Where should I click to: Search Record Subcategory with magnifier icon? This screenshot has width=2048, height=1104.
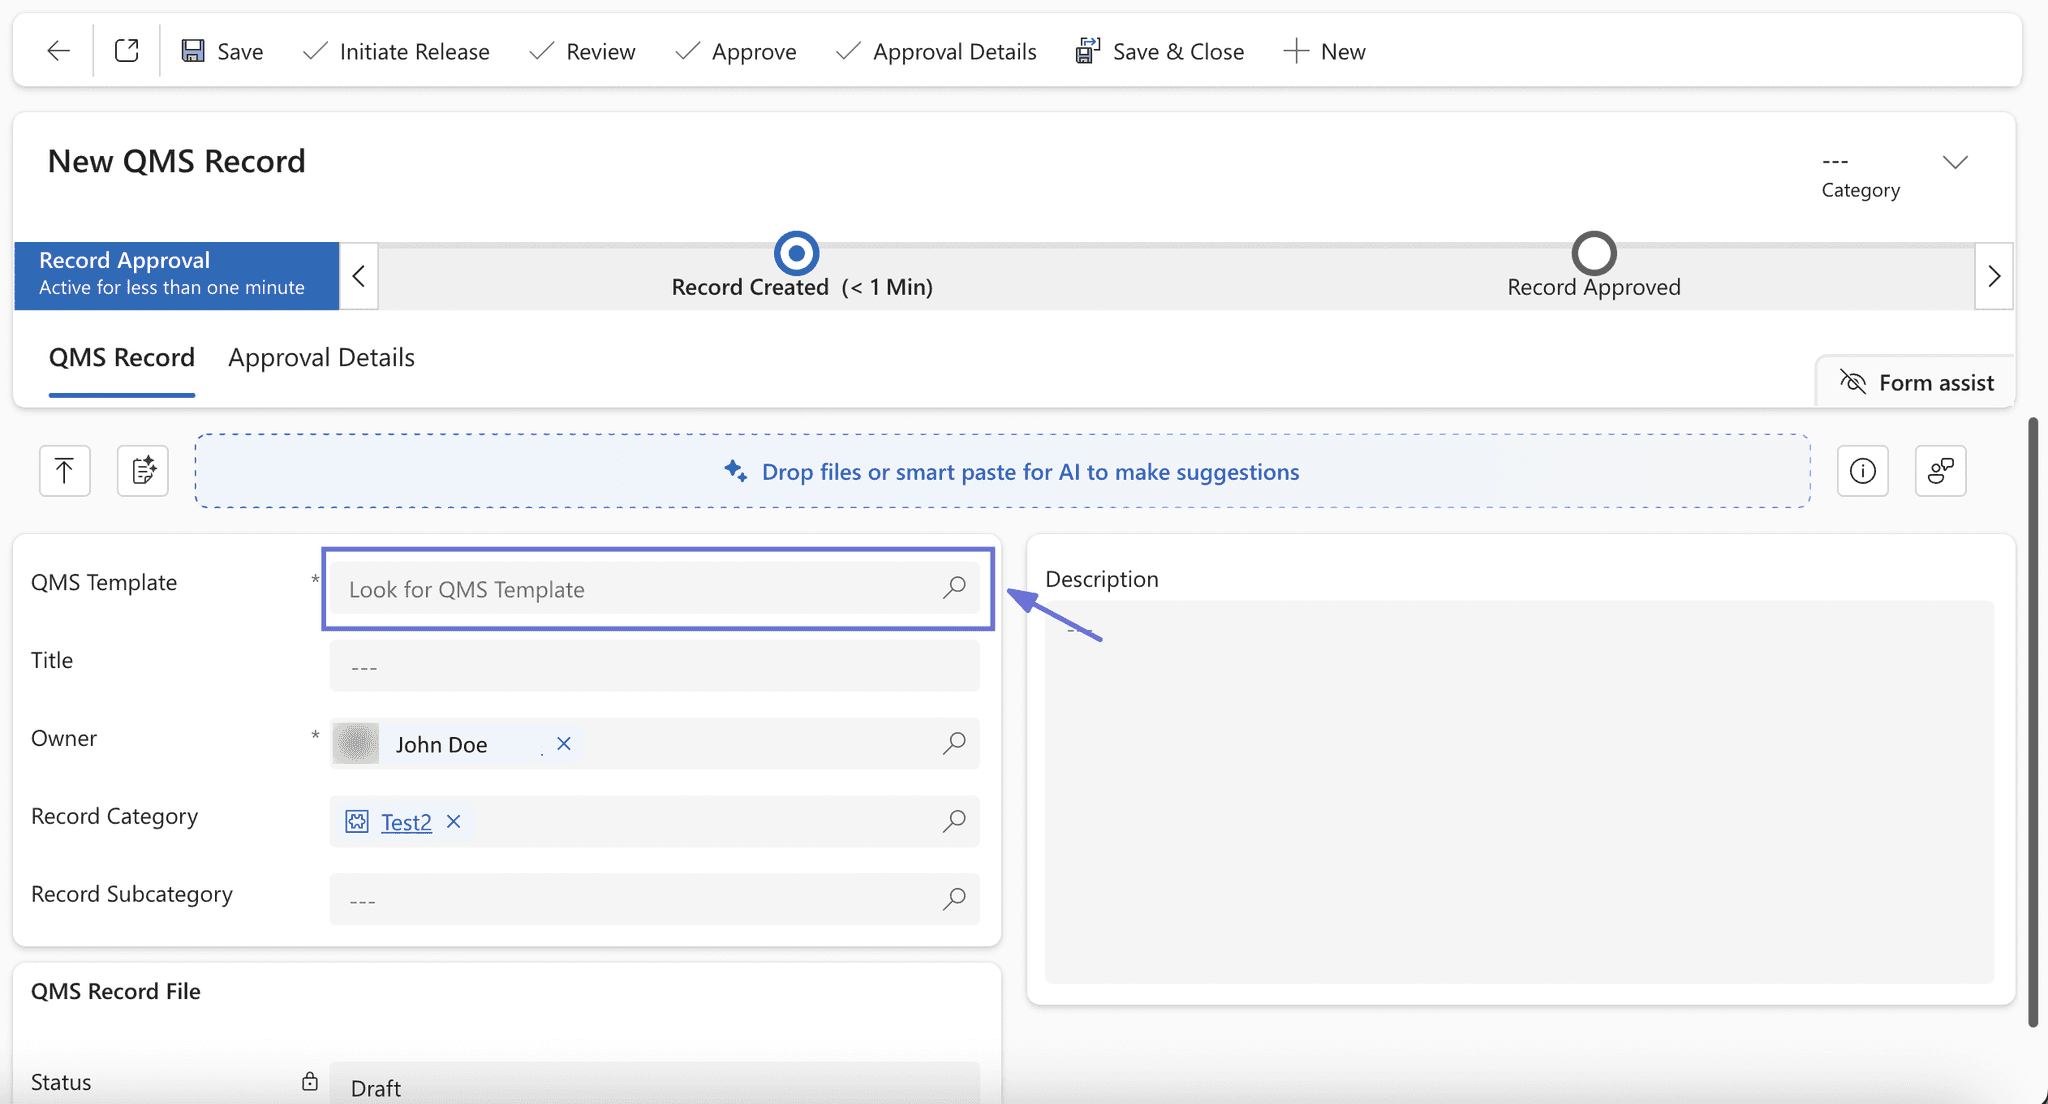[x=954, y=899]
